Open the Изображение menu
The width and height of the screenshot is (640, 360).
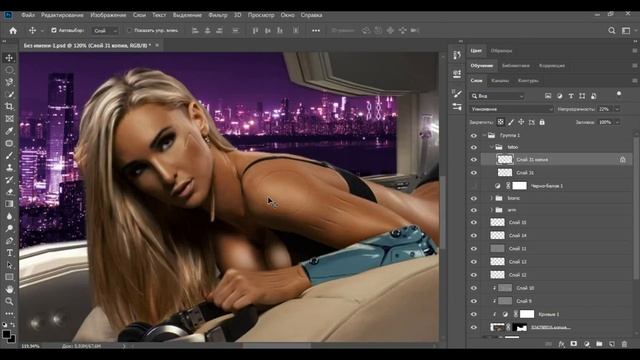point(108,15)
